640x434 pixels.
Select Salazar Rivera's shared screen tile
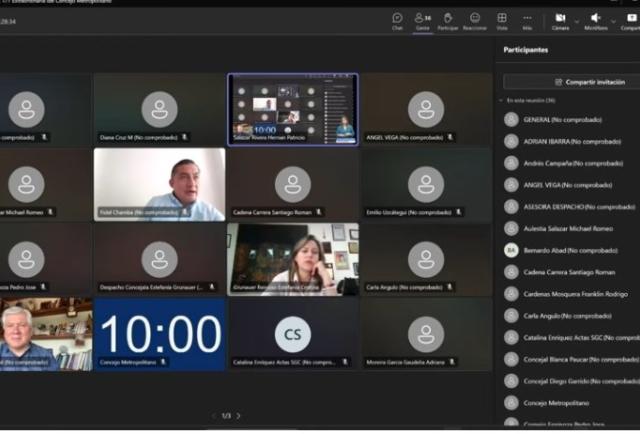292,109
